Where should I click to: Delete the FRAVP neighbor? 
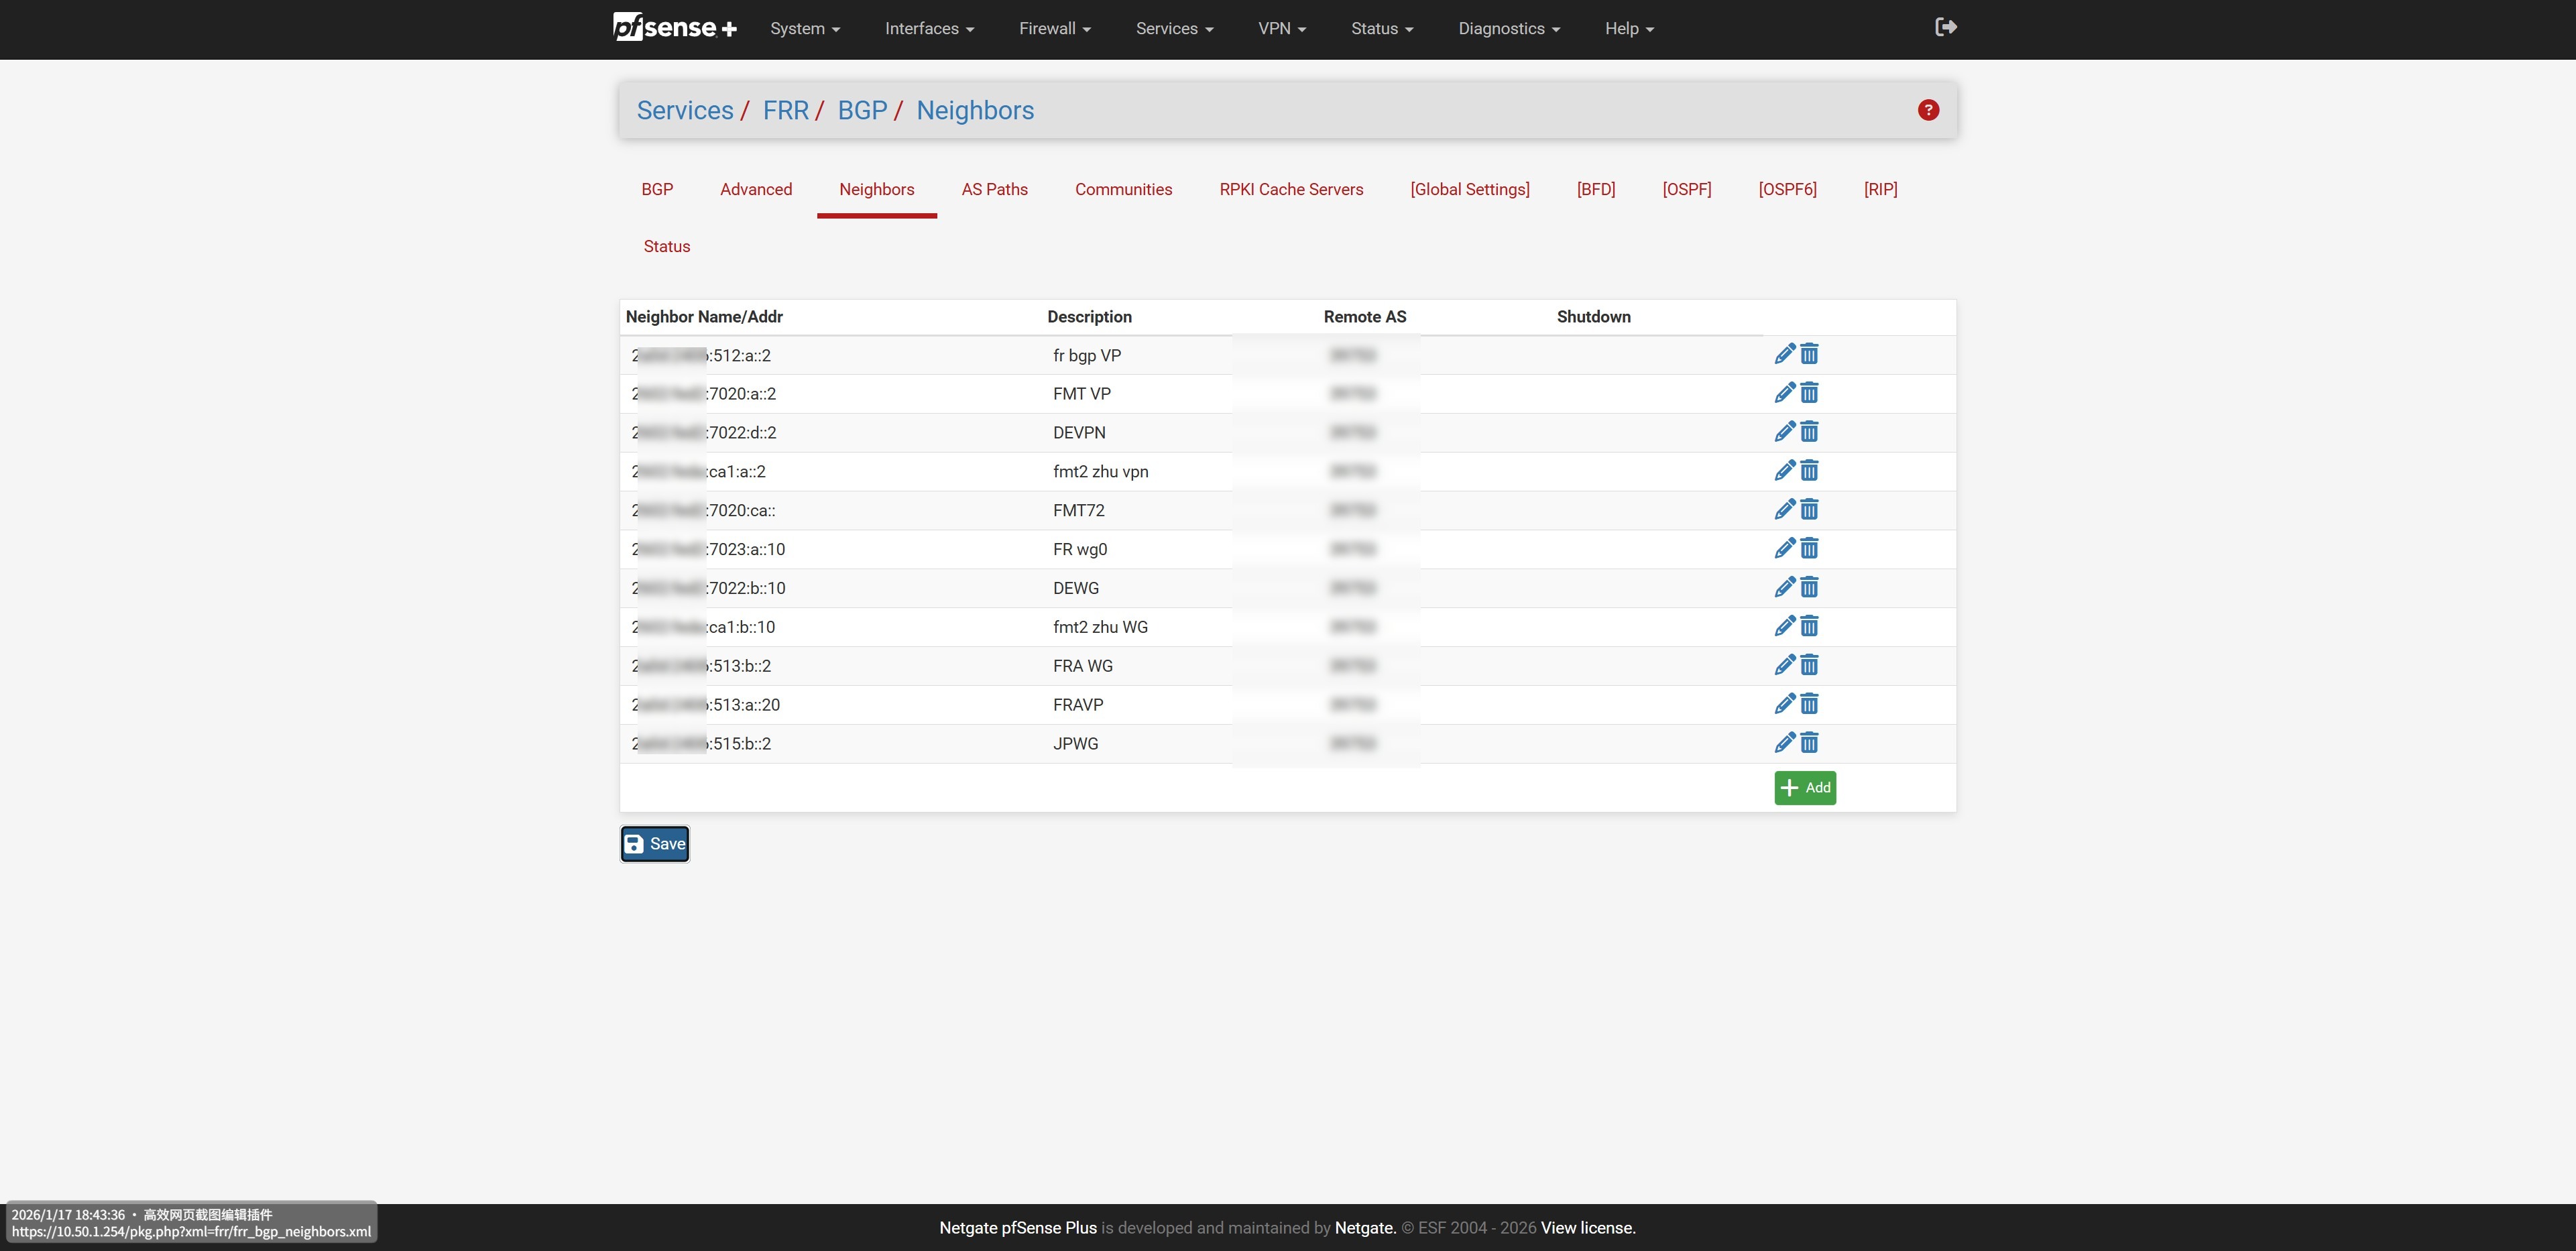point(1809,704)
